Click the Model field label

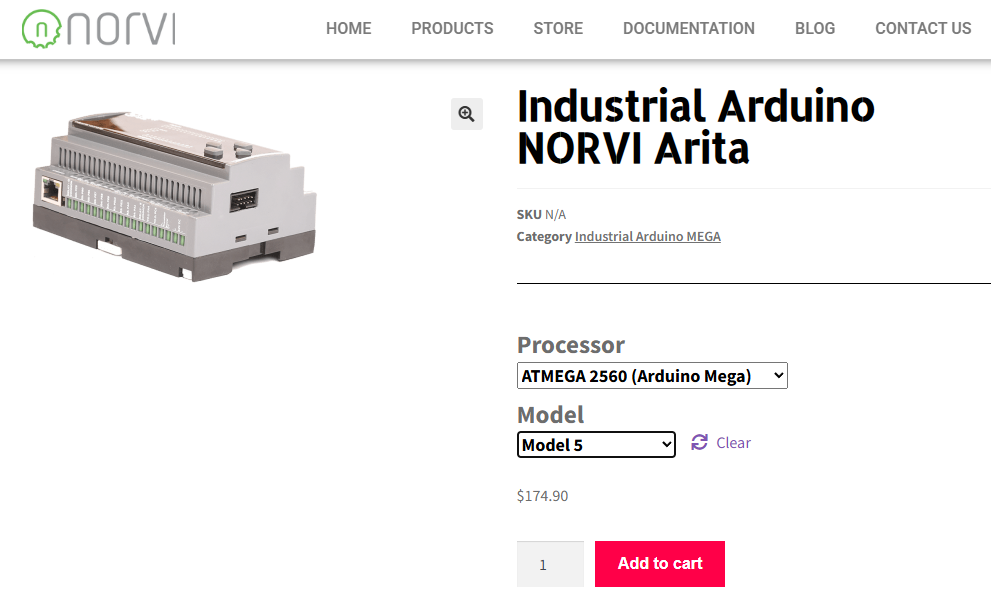550,414
